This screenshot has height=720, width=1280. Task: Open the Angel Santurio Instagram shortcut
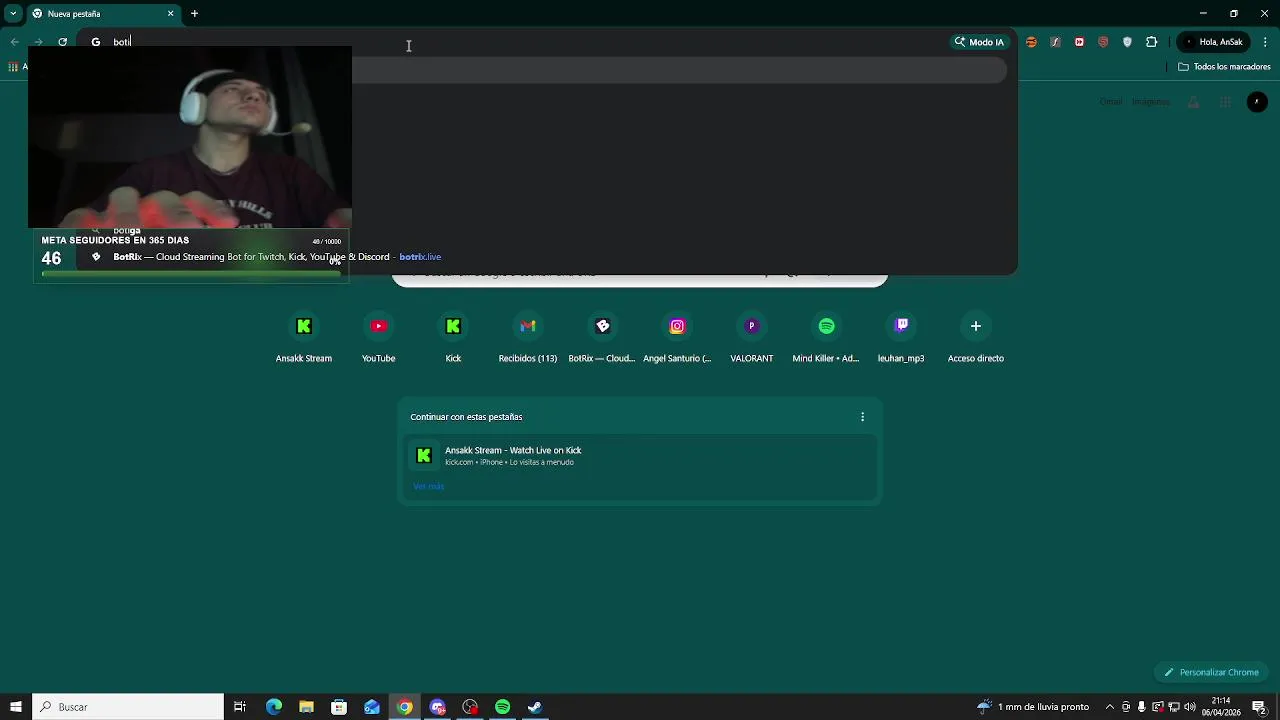(677, 338)
